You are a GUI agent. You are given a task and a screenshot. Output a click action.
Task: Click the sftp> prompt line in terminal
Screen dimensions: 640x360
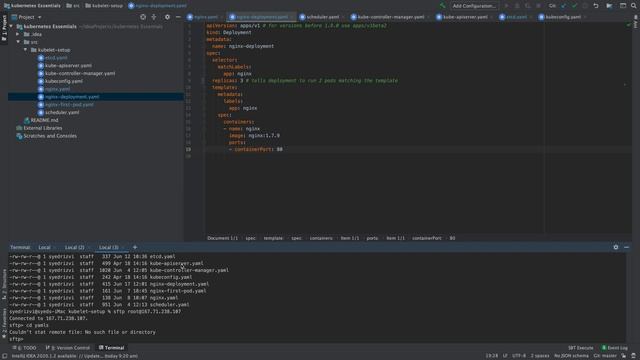(16, 339)
